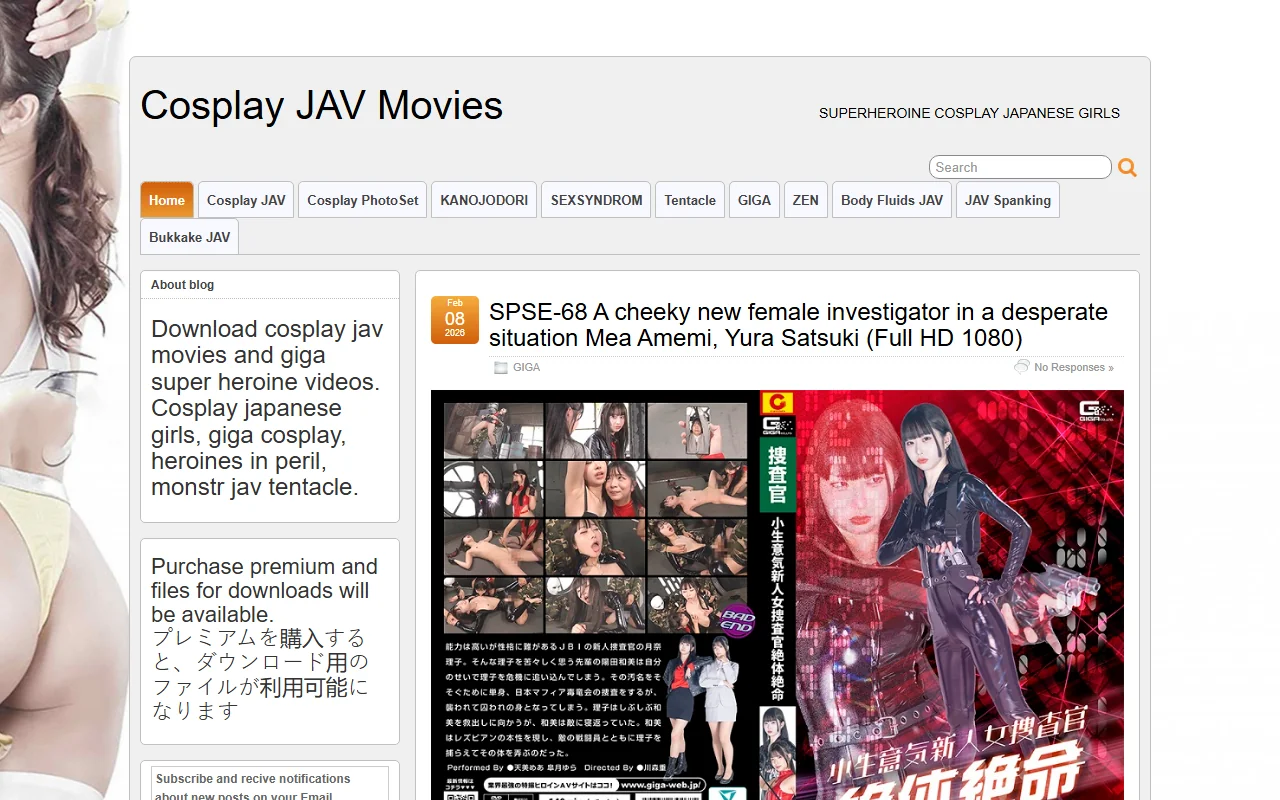The width and height of the screenshot is (1280, 800).
Task: Open the SPSE-68 movie cover image
Action: pyautogui.click(x=777, y=595)
